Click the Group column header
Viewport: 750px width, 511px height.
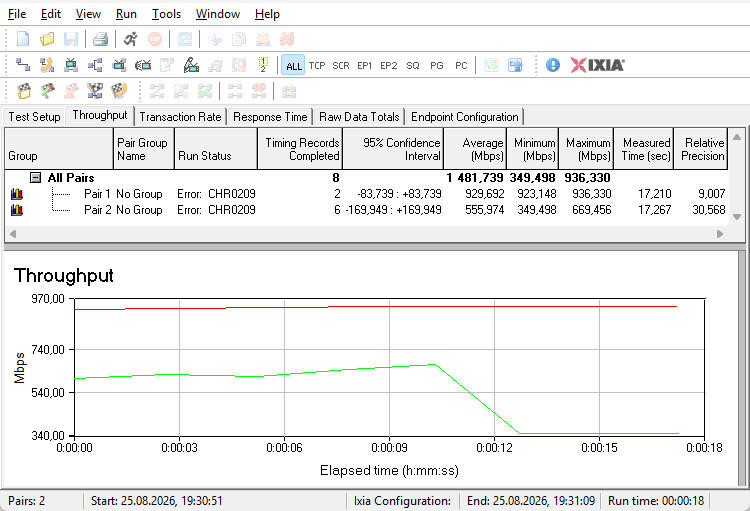point(59,148)
